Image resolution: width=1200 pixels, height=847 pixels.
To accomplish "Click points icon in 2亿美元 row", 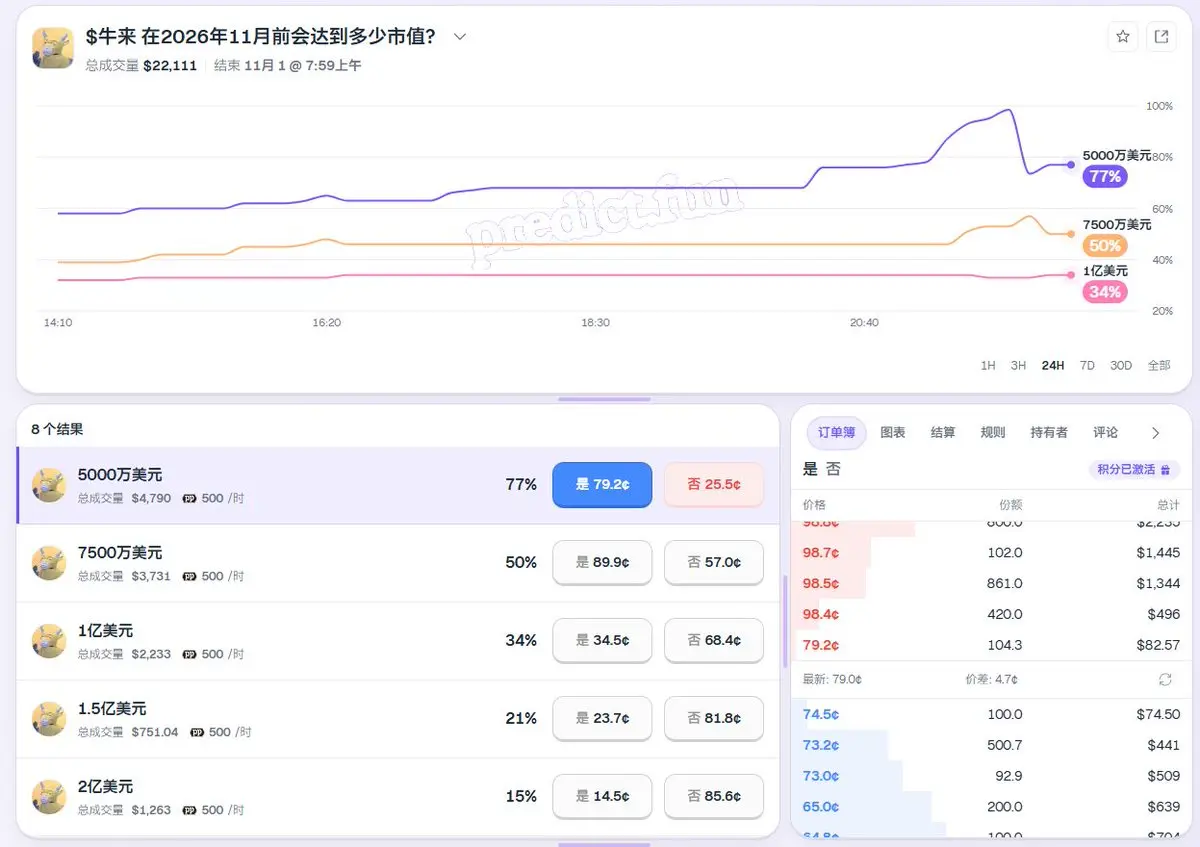I will tap(189, 810).
